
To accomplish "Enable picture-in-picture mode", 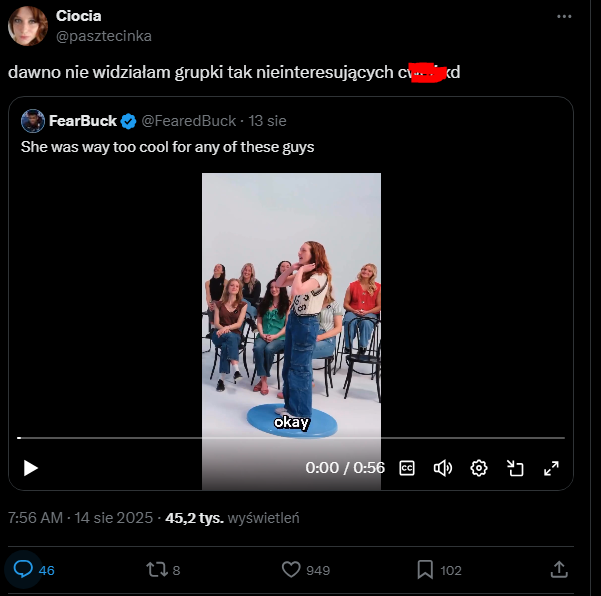I will [x=515, y=467].
